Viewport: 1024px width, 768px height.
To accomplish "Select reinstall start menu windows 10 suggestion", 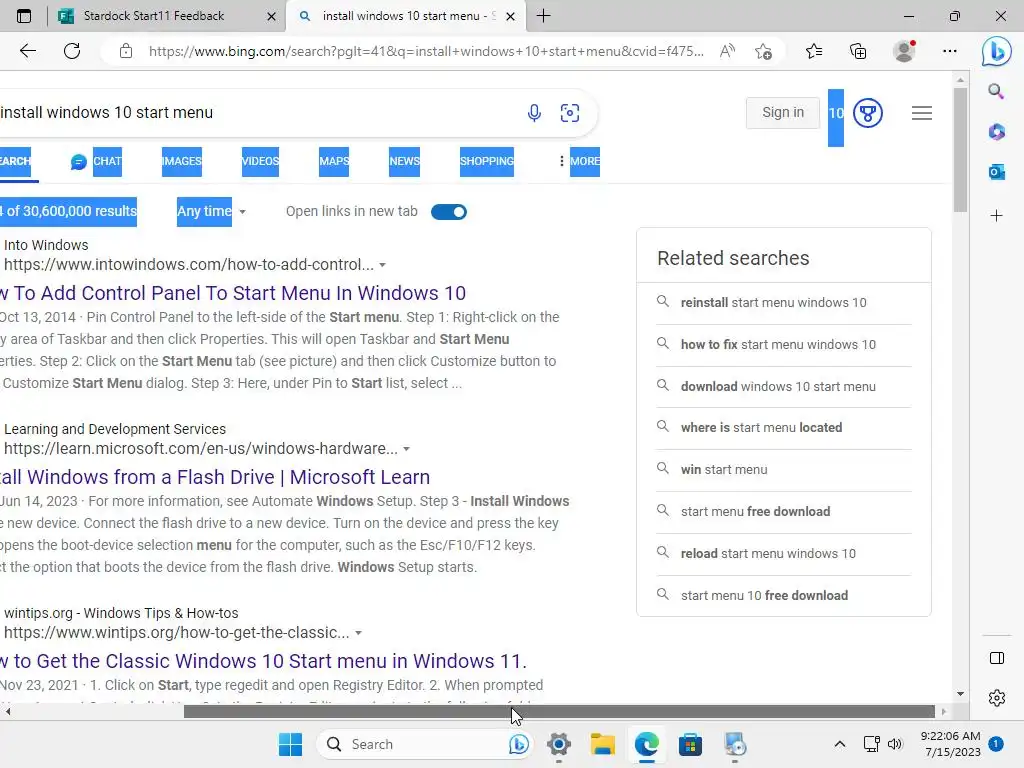I will pyautogui.click(x=773, y=302).
